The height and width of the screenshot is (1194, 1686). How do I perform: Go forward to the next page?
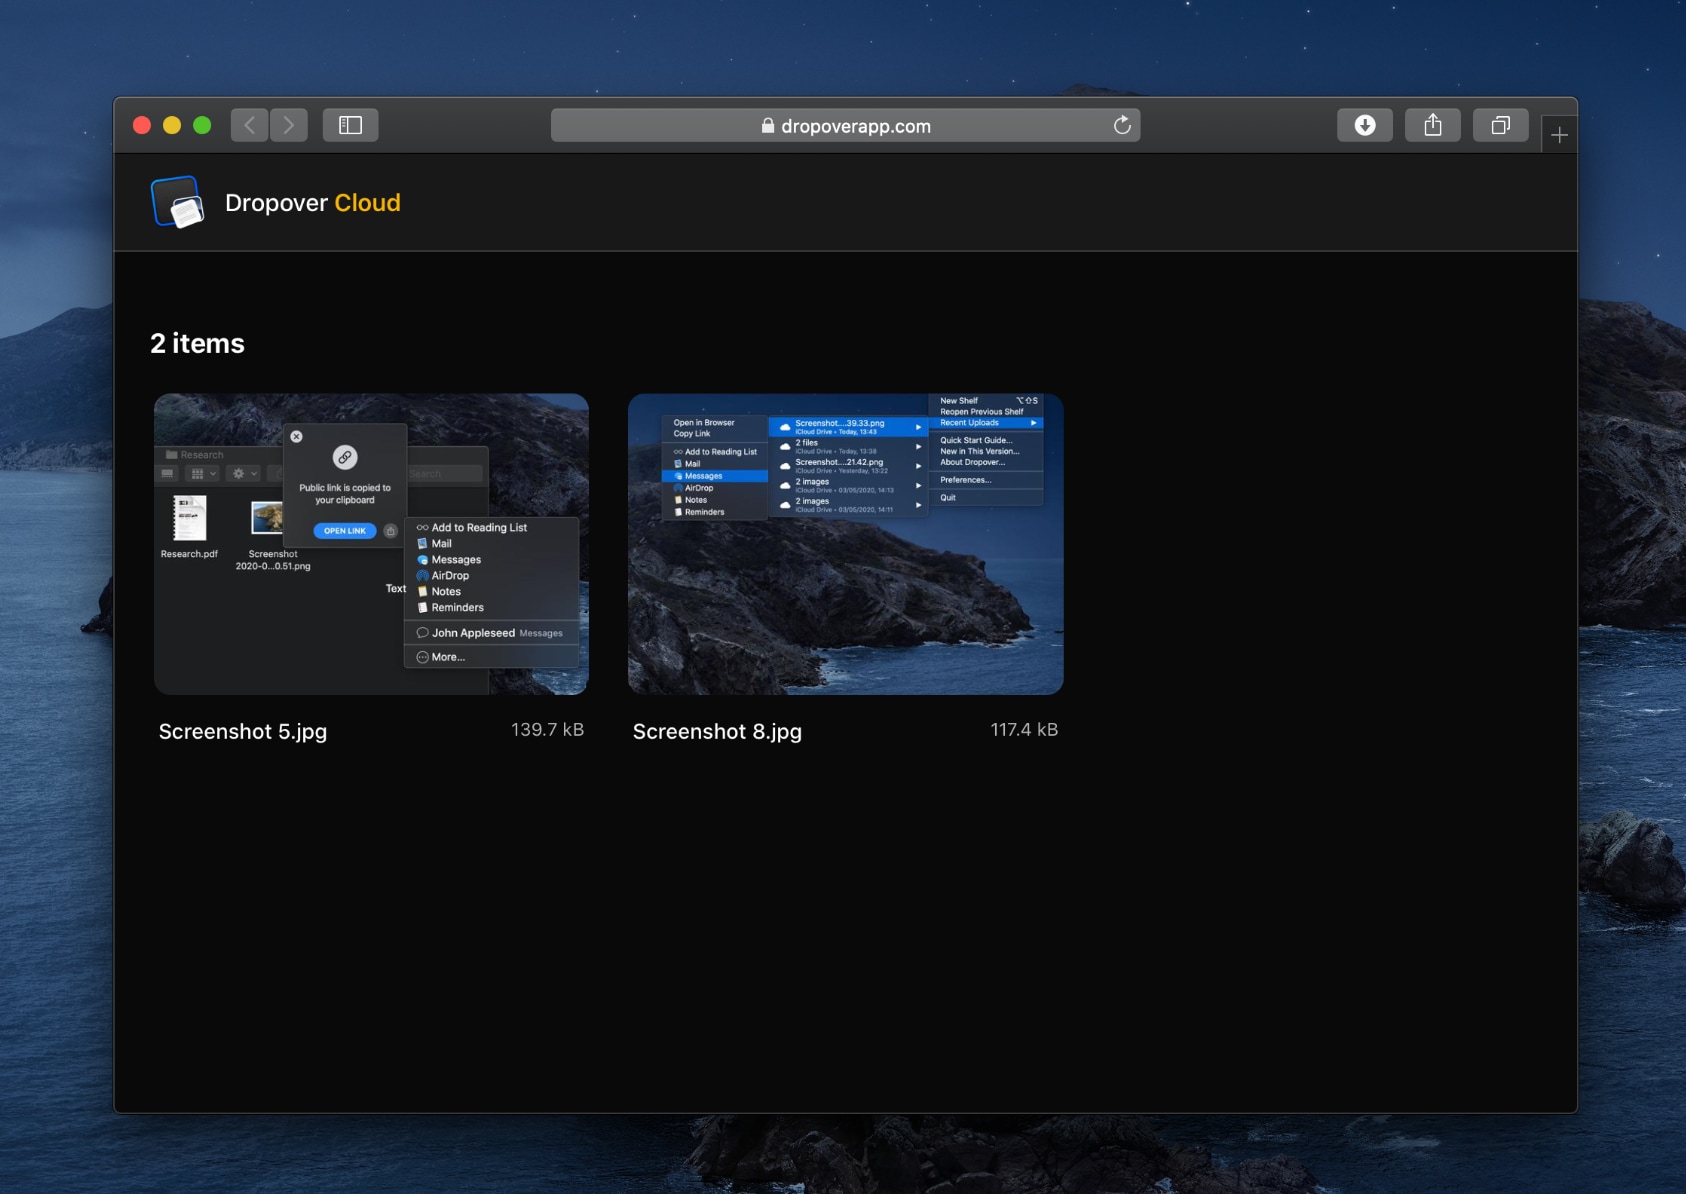[x=289, y=125]
